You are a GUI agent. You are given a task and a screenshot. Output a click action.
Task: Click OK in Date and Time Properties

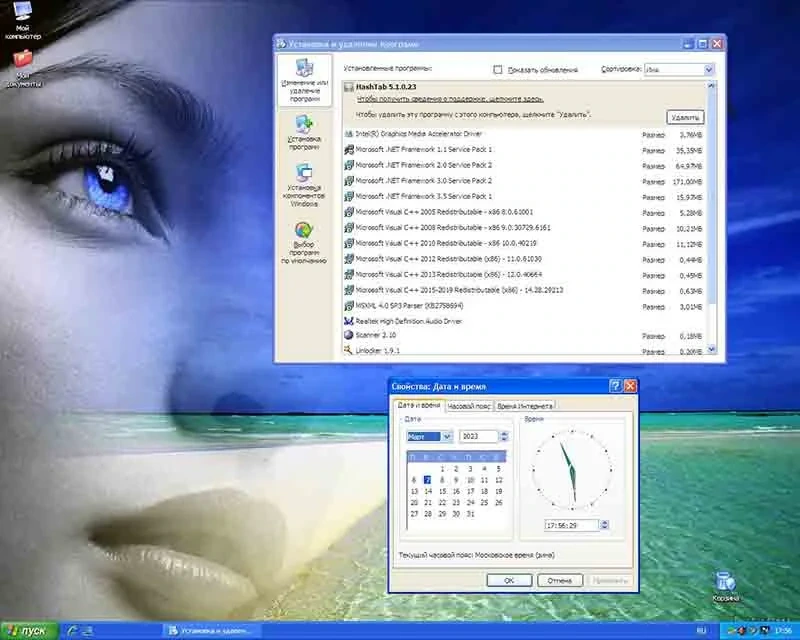[509, 580]
